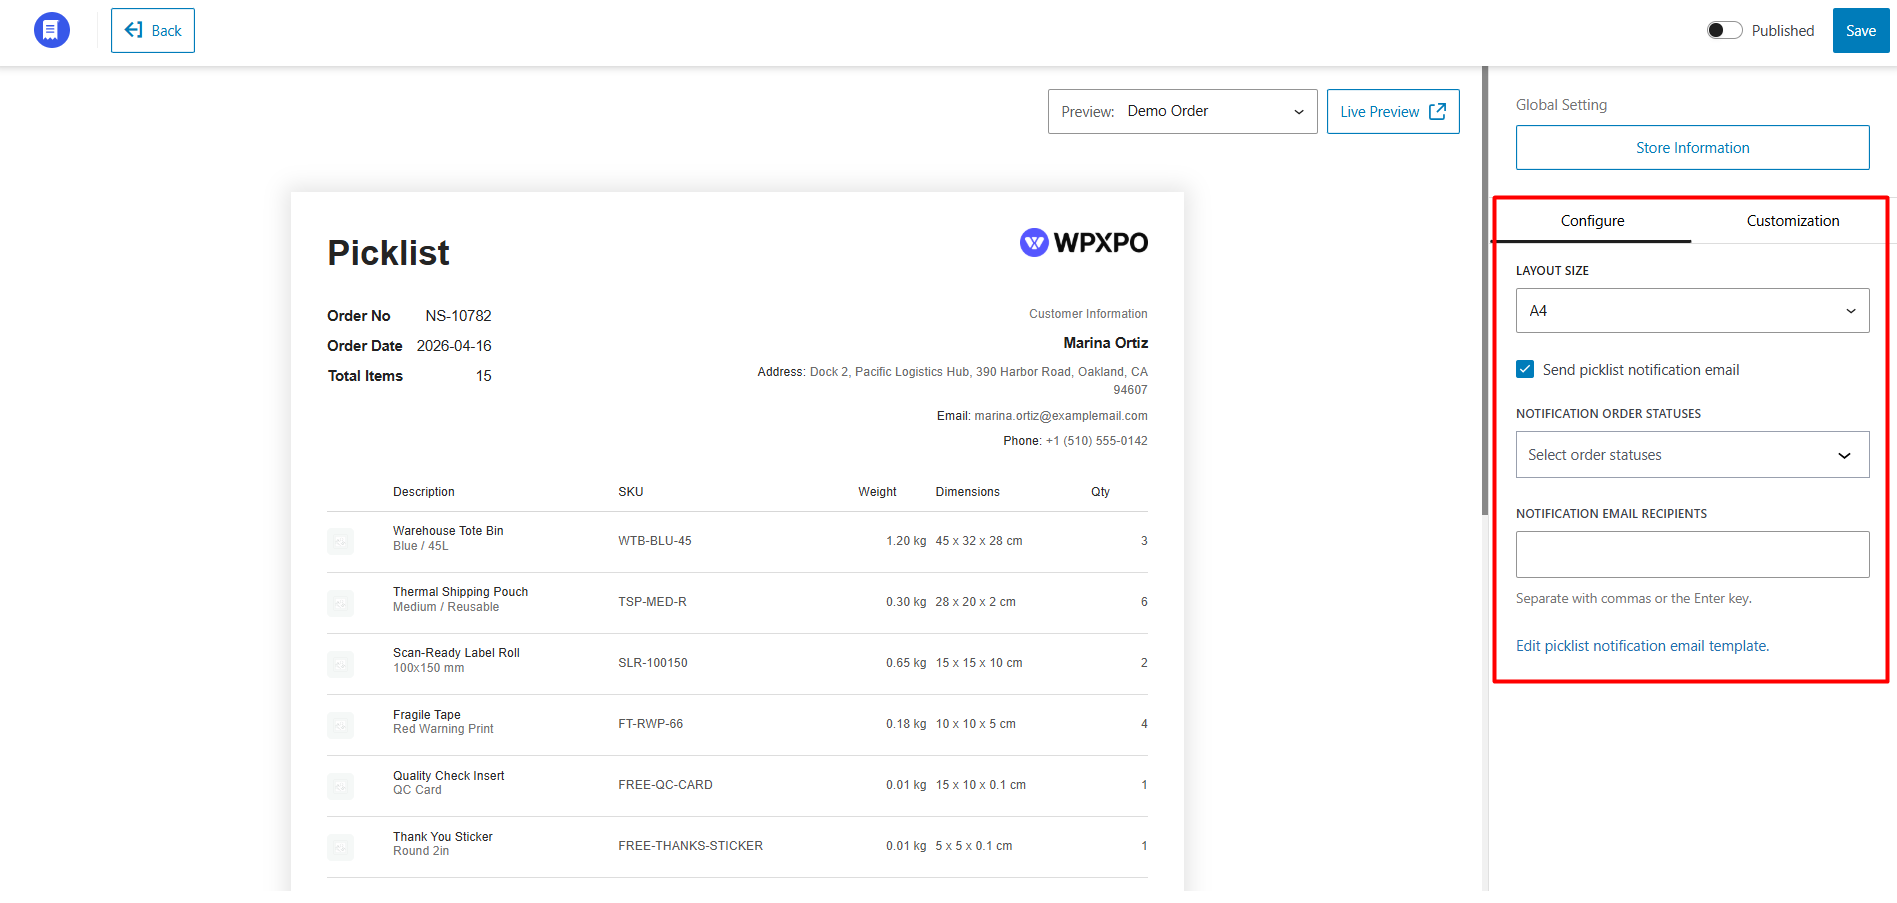Click the Weight column header
Screen dimensions: 1897x903
click(877, 492)
